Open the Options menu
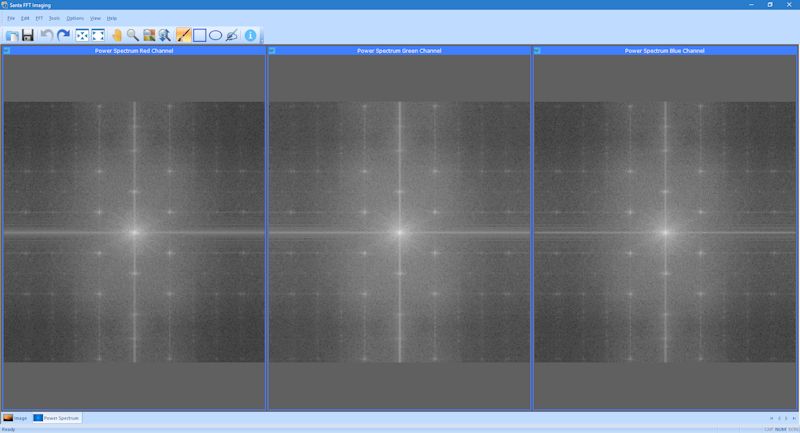The width and height of the screenshot is (800, 433). tap(75, 18)
